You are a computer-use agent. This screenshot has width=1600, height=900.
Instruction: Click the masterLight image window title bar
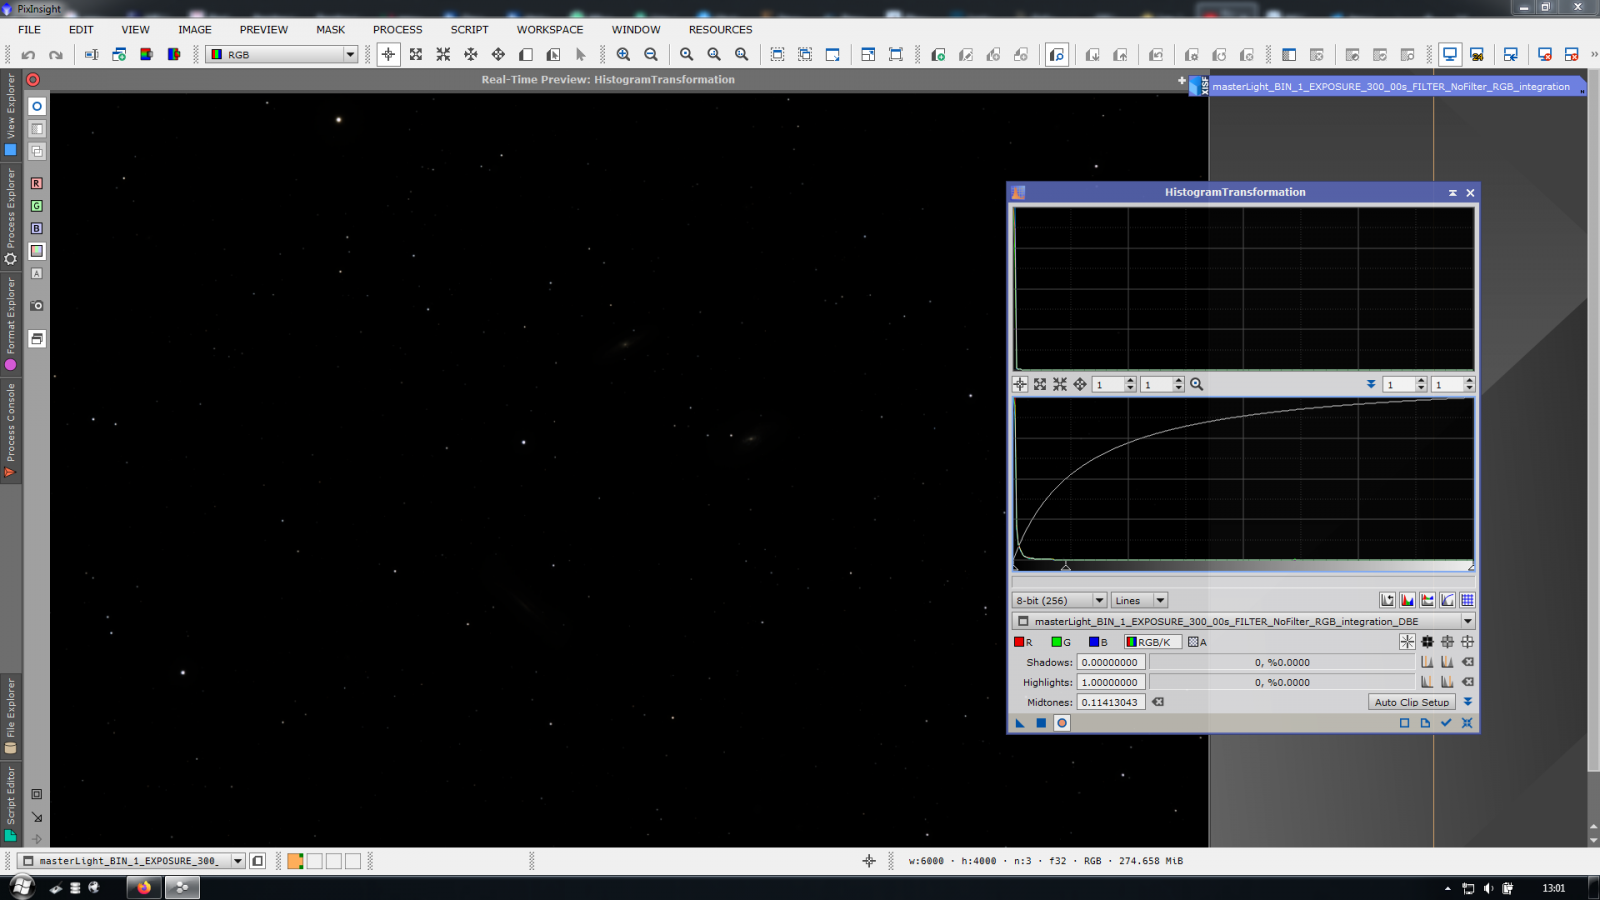click(1390, 87)
